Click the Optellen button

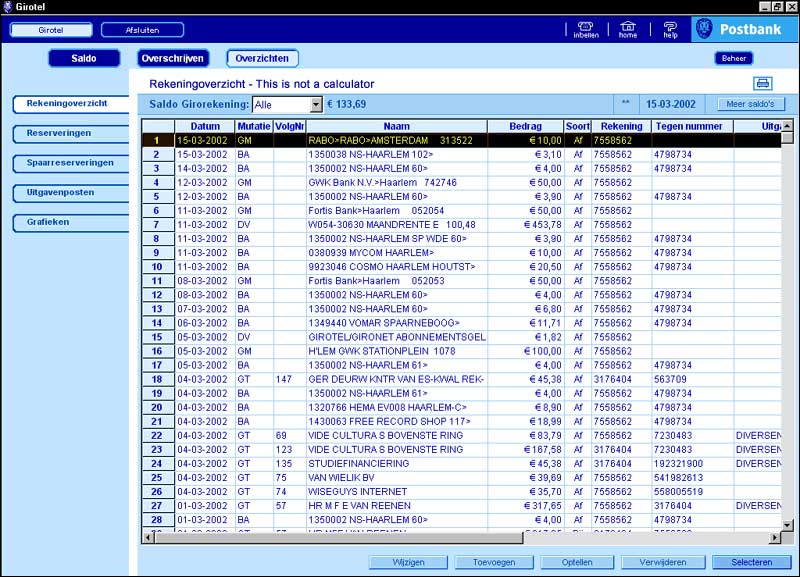pos(577,562)
